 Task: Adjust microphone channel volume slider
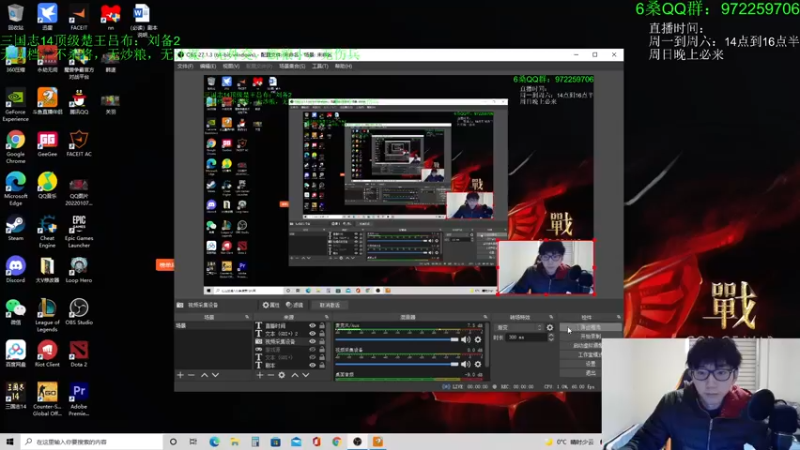(x=397, y=339)
